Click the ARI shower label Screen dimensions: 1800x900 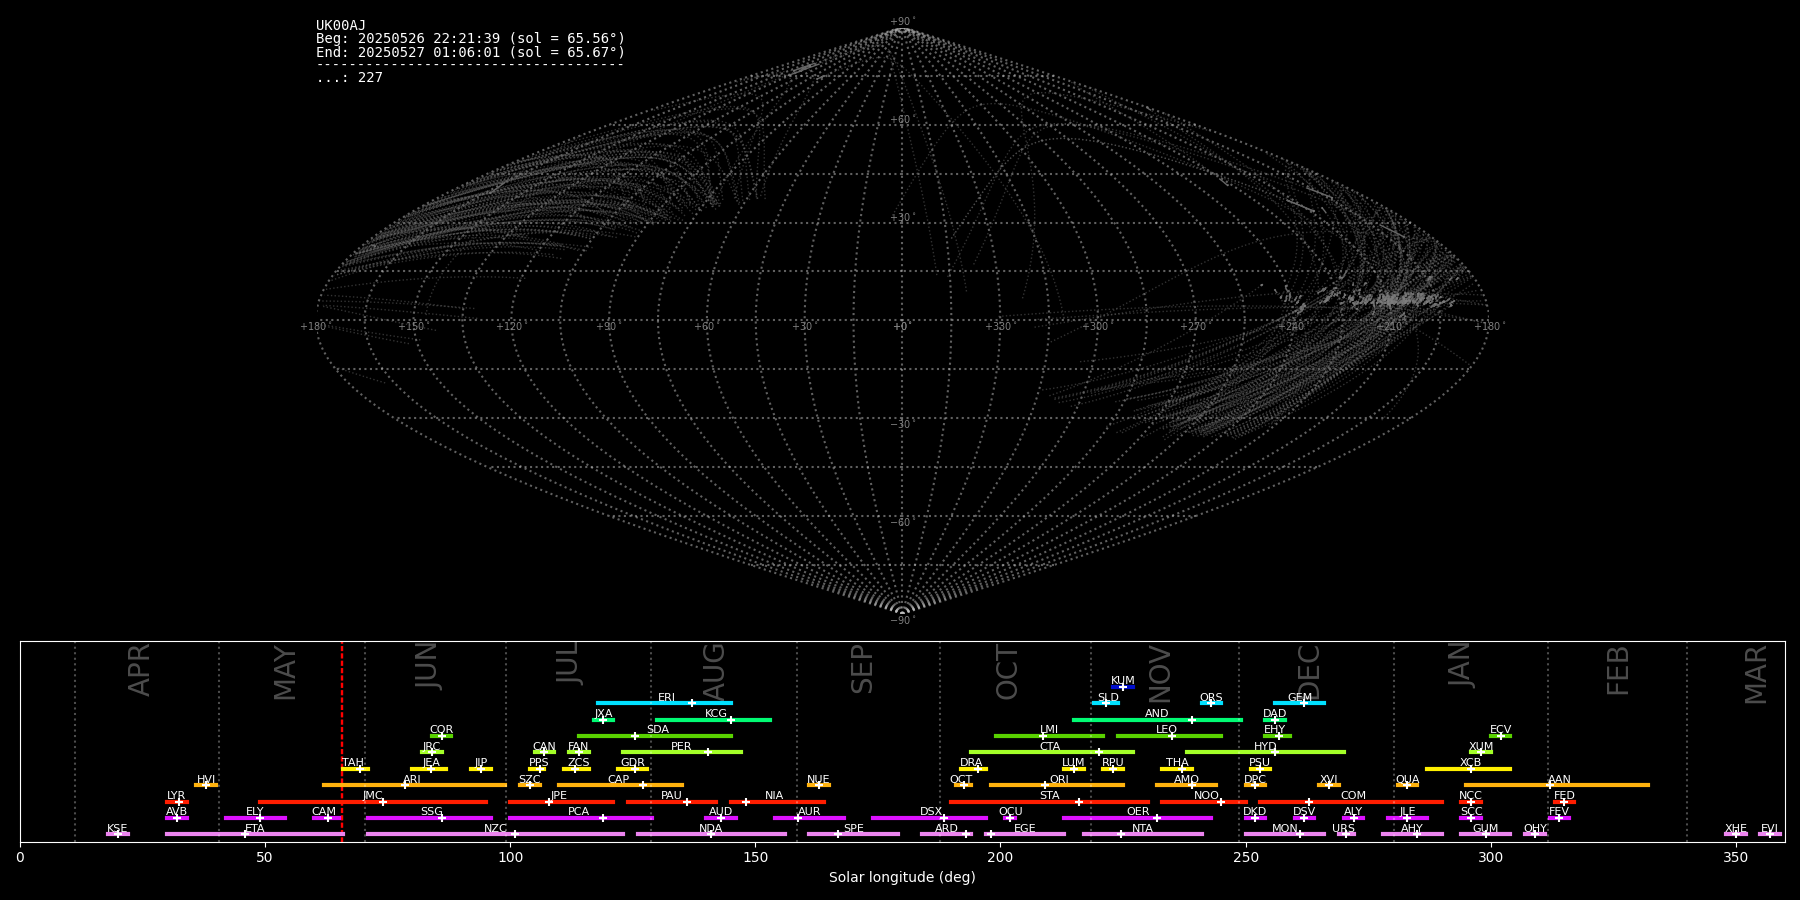click(x=412, y=780)
